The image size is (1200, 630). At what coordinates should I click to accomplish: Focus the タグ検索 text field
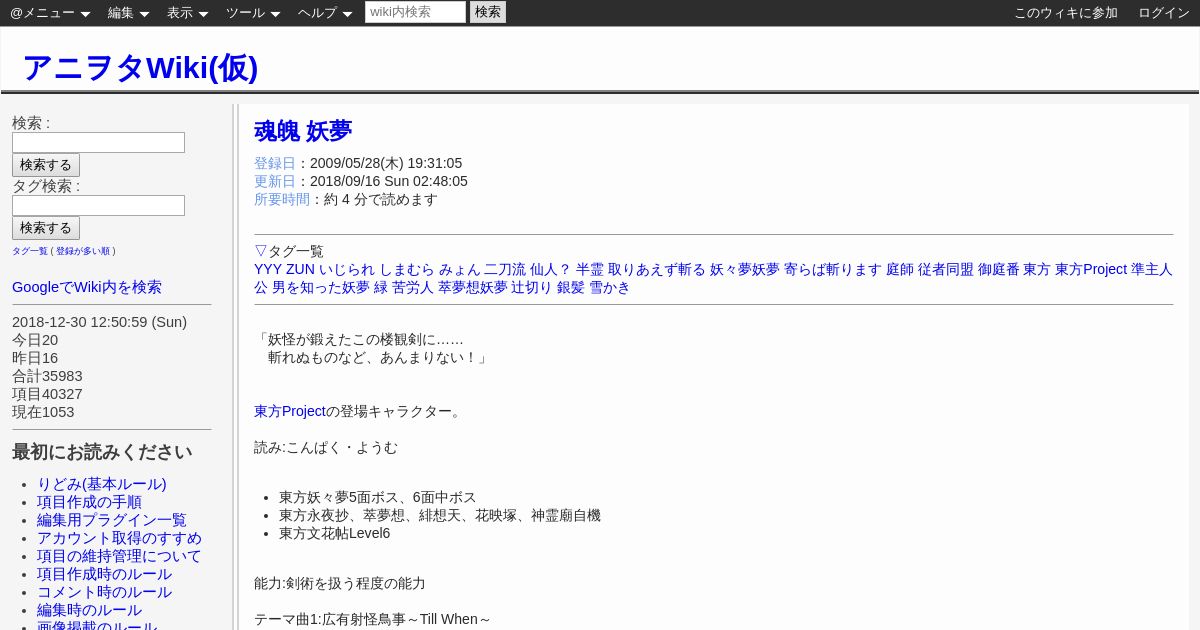click(x=98, y=205)
